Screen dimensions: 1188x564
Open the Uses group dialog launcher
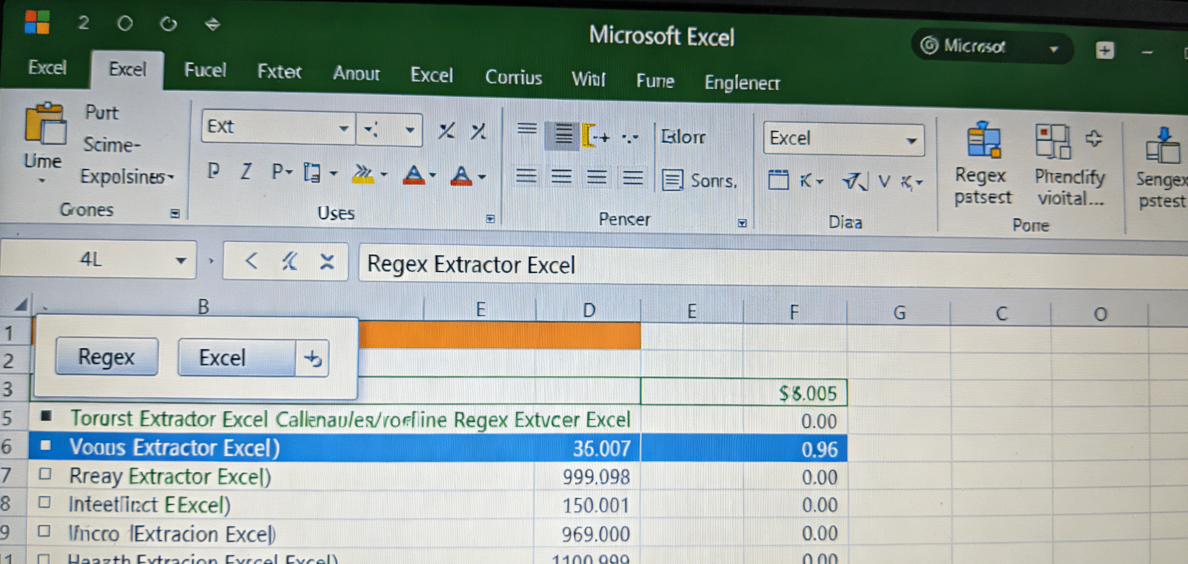490,219
